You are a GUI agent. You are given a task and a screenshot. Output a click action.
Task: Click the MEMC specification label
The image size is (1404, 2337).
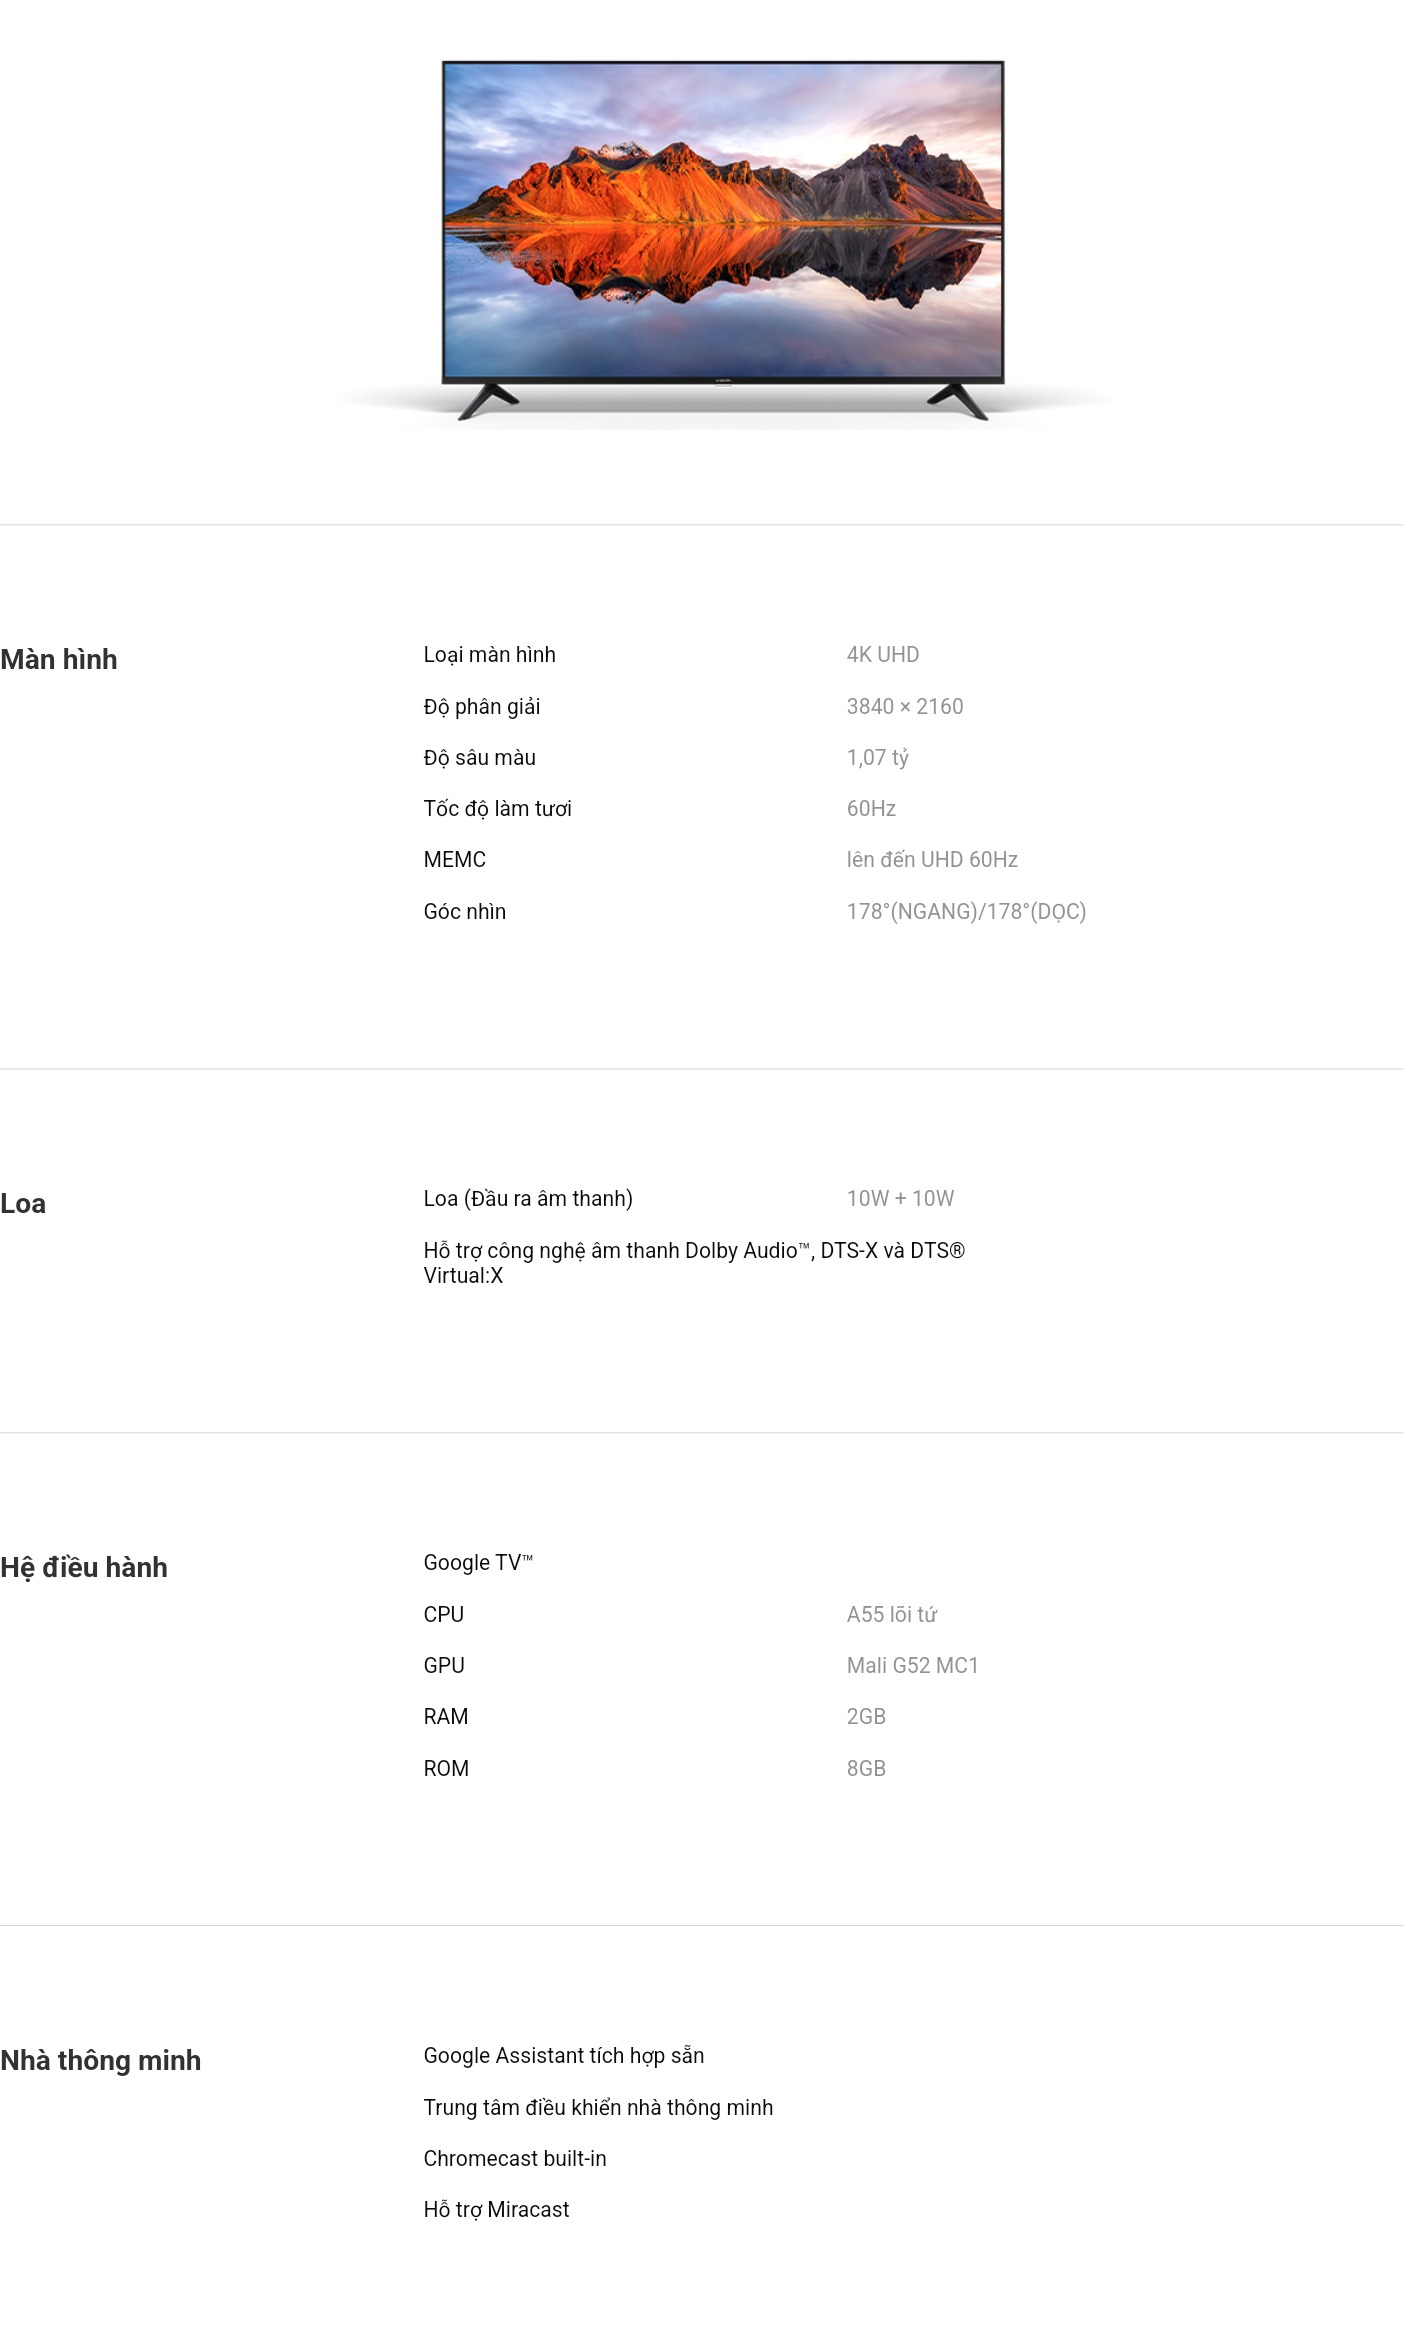[454, 860]
